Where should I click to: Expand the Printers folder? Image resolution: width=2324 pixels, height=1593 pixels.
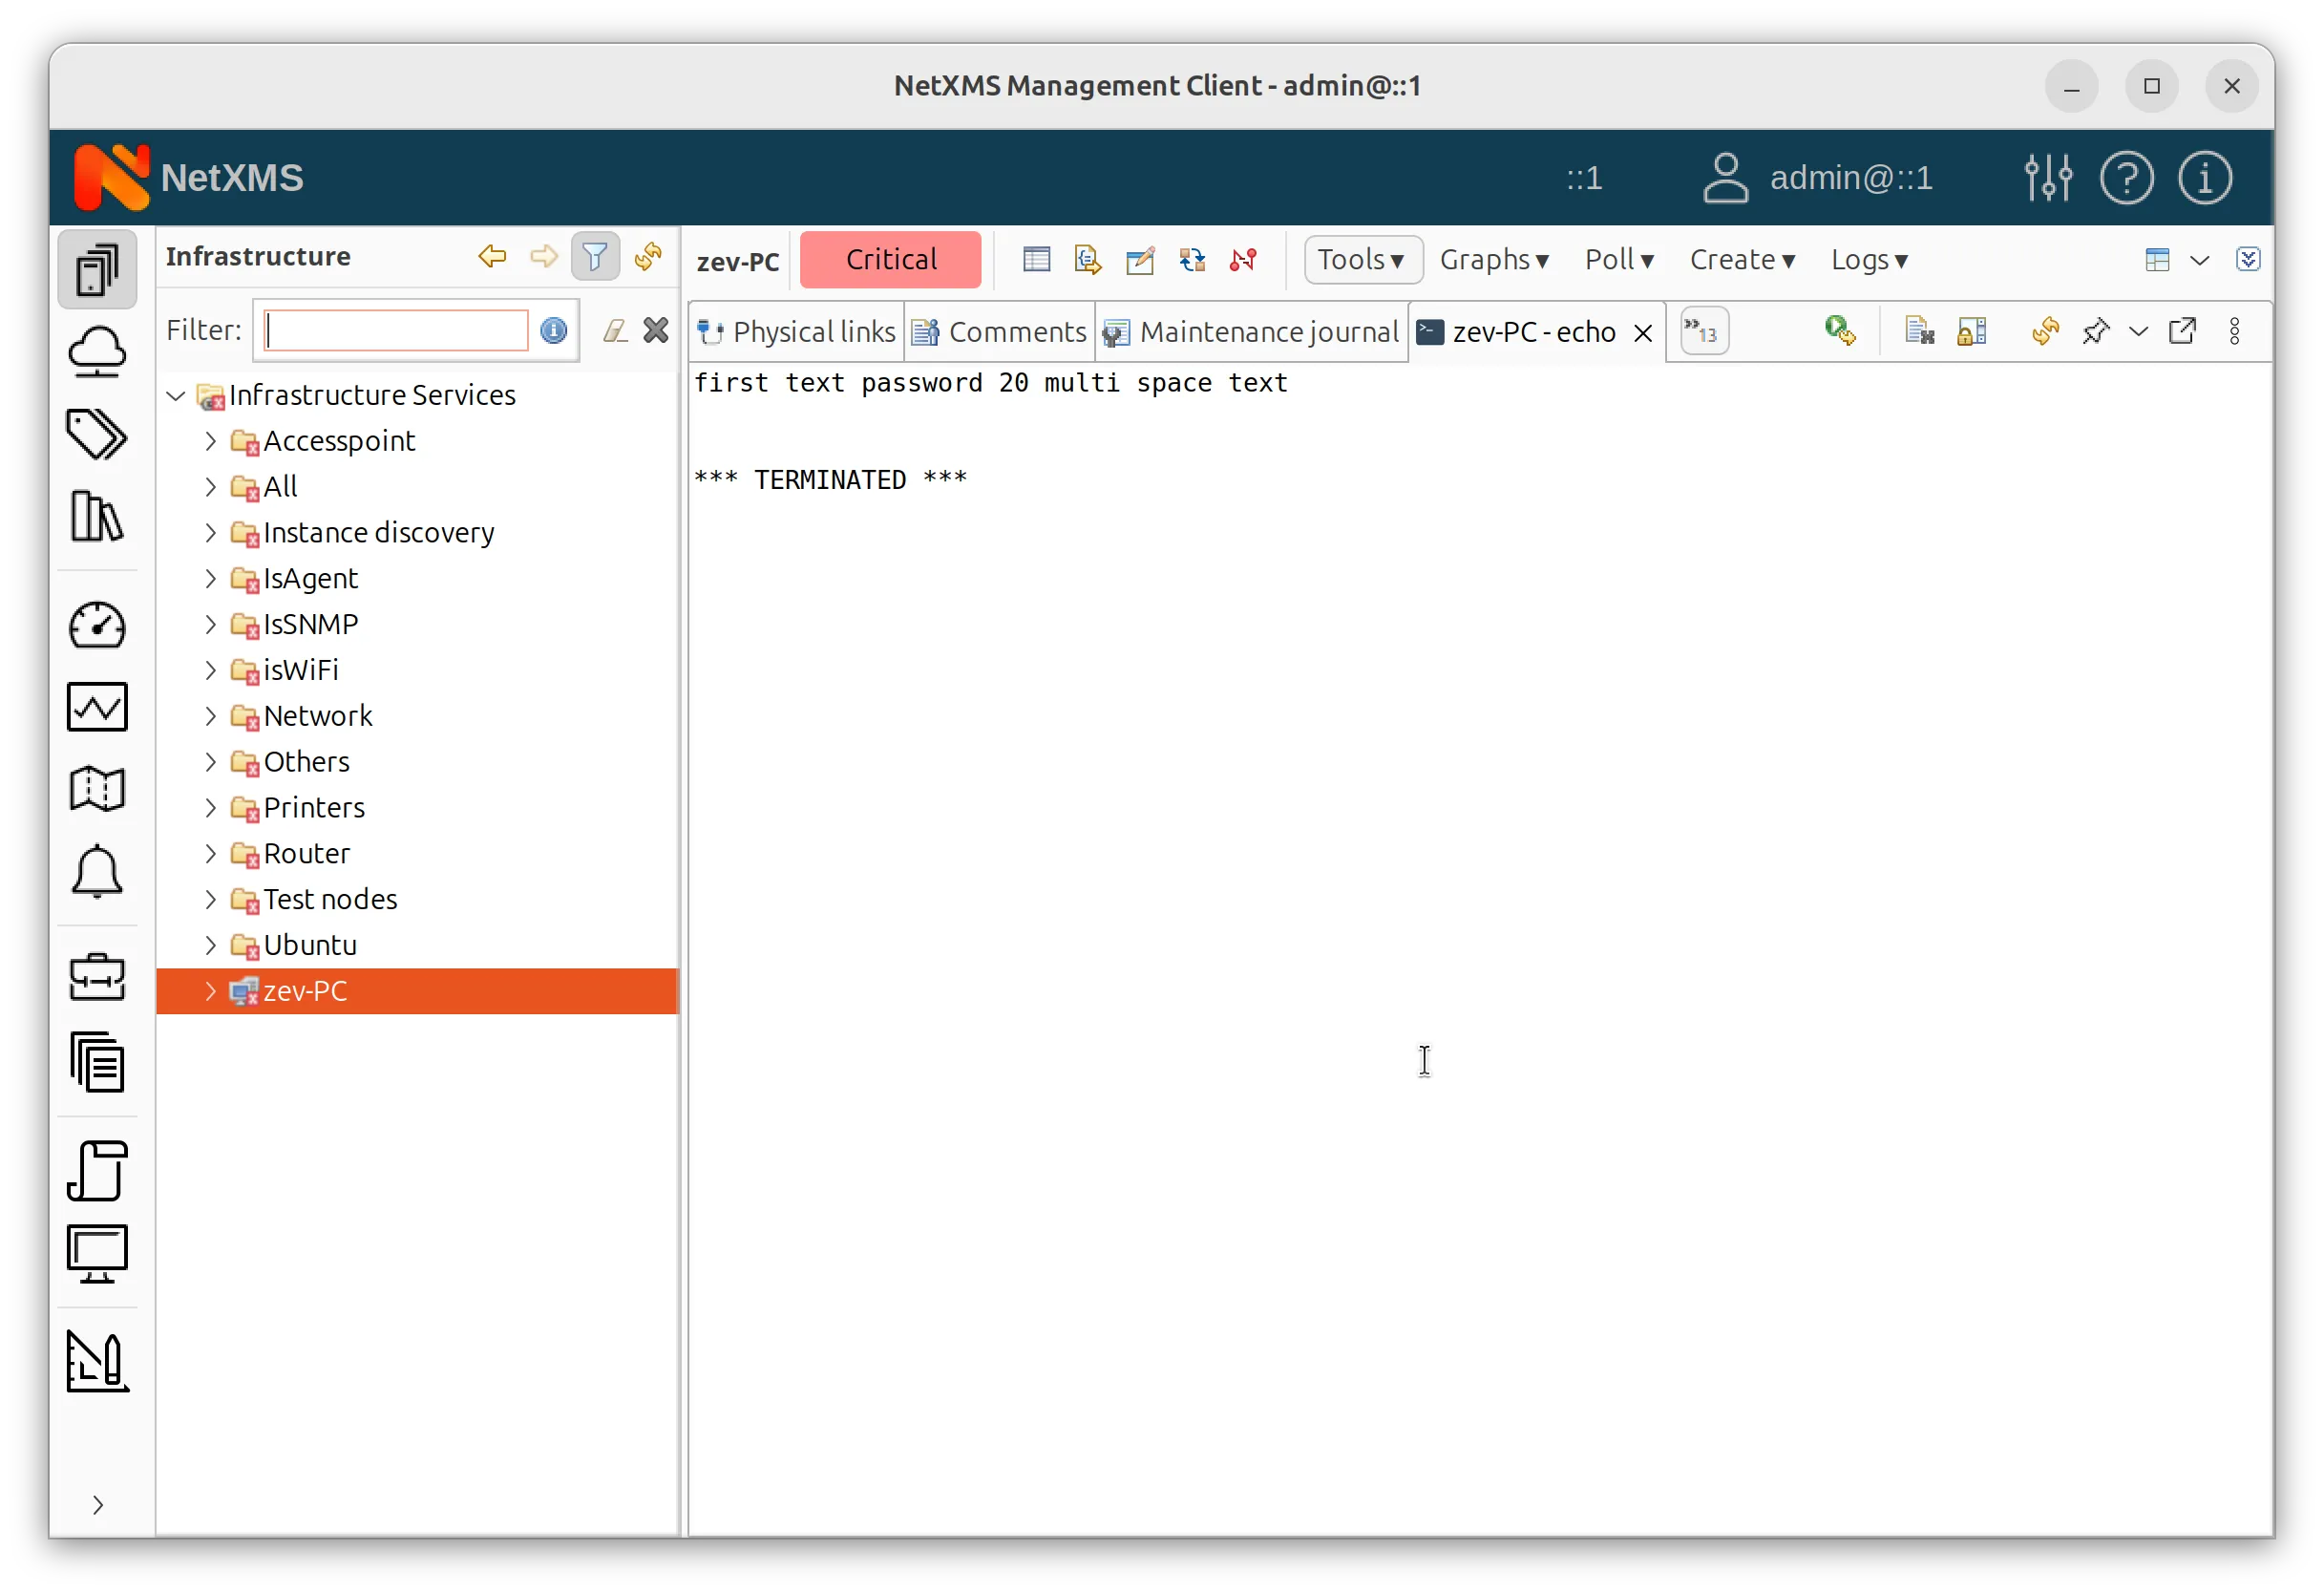pos(210,808)
